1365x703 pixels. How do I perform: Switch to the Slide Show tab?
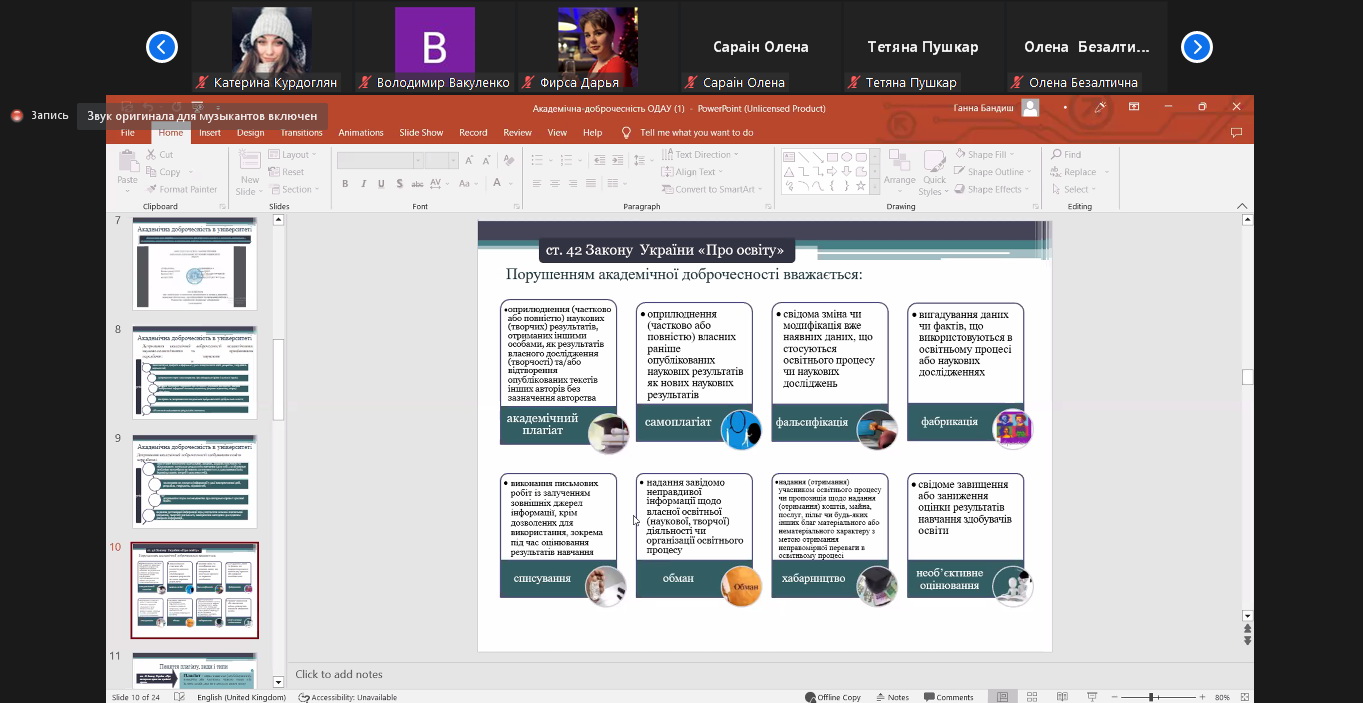pos(421,132)
